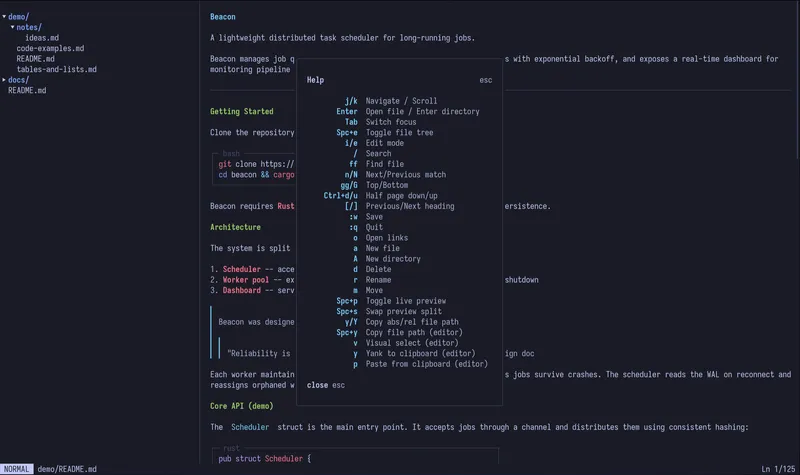Select the 'Find file' help entry
This screenshot has height=475, width=800.
[384, 164]
